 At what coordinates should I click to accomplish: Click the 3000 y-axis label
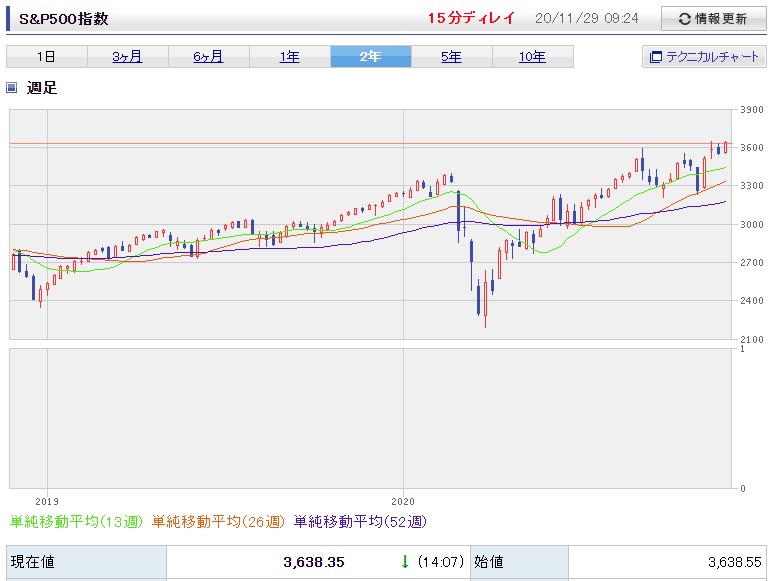(x=752, y=224)
